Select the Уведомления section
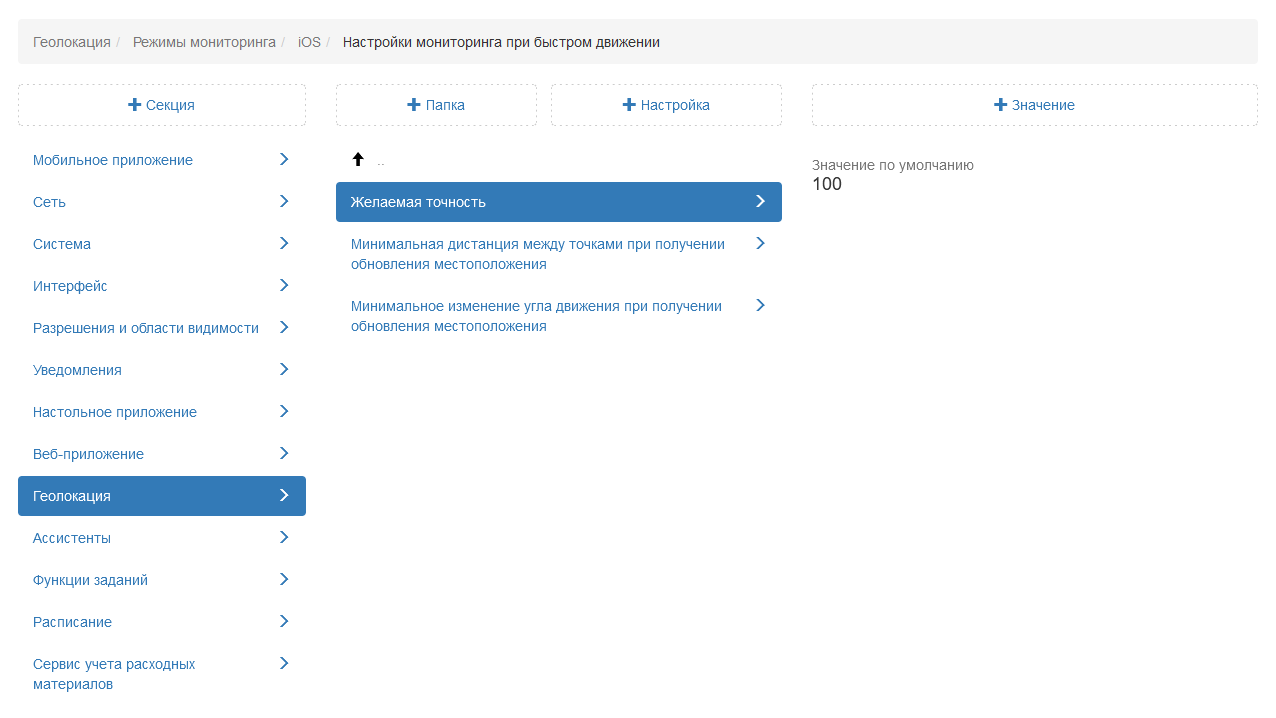This screenshot has width=1276, height=718. point(77,370)
